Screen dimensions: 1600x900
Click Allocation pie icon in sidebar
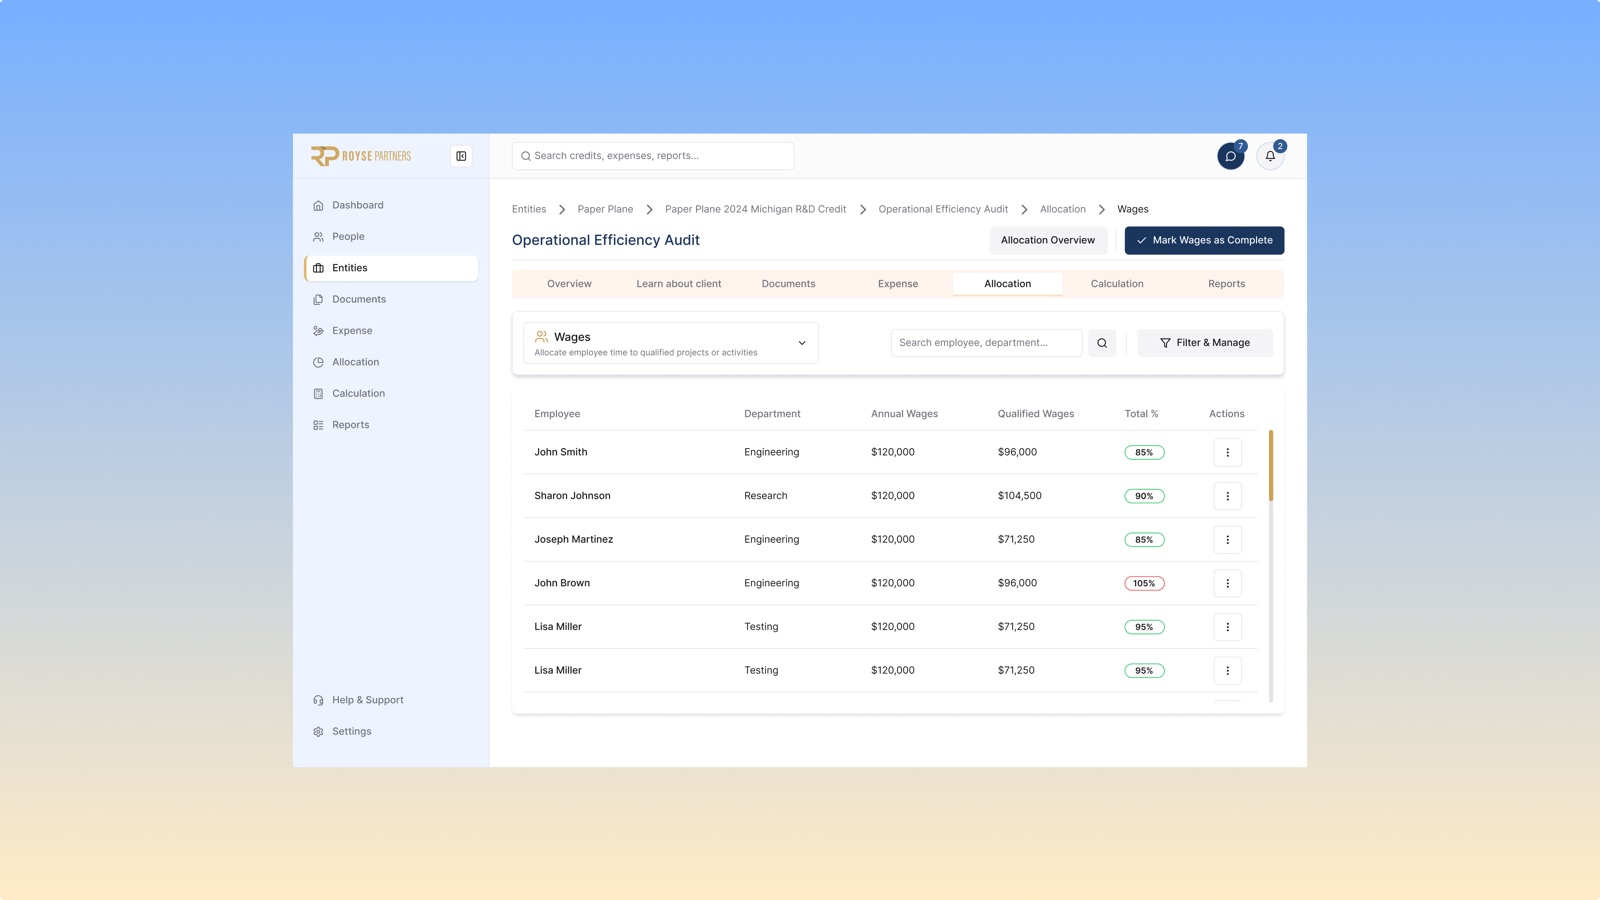coord(318,362)
